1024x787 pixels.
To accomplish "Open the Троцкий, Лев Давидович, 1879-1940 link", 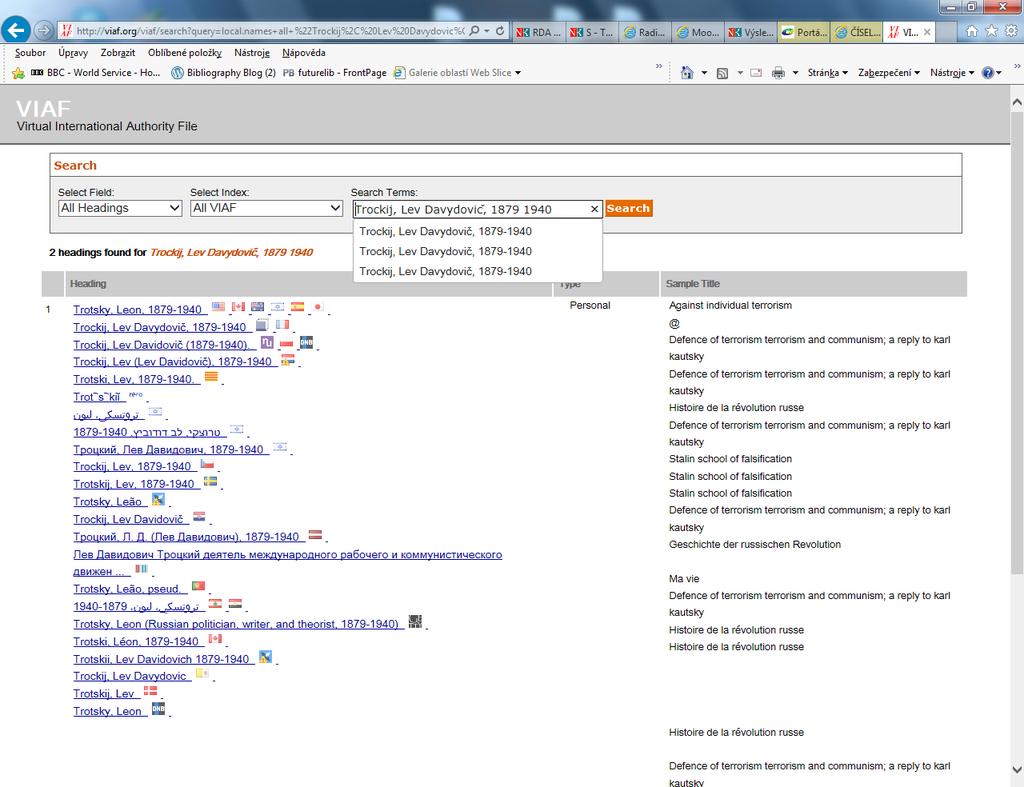I will (x=168, y=449).
